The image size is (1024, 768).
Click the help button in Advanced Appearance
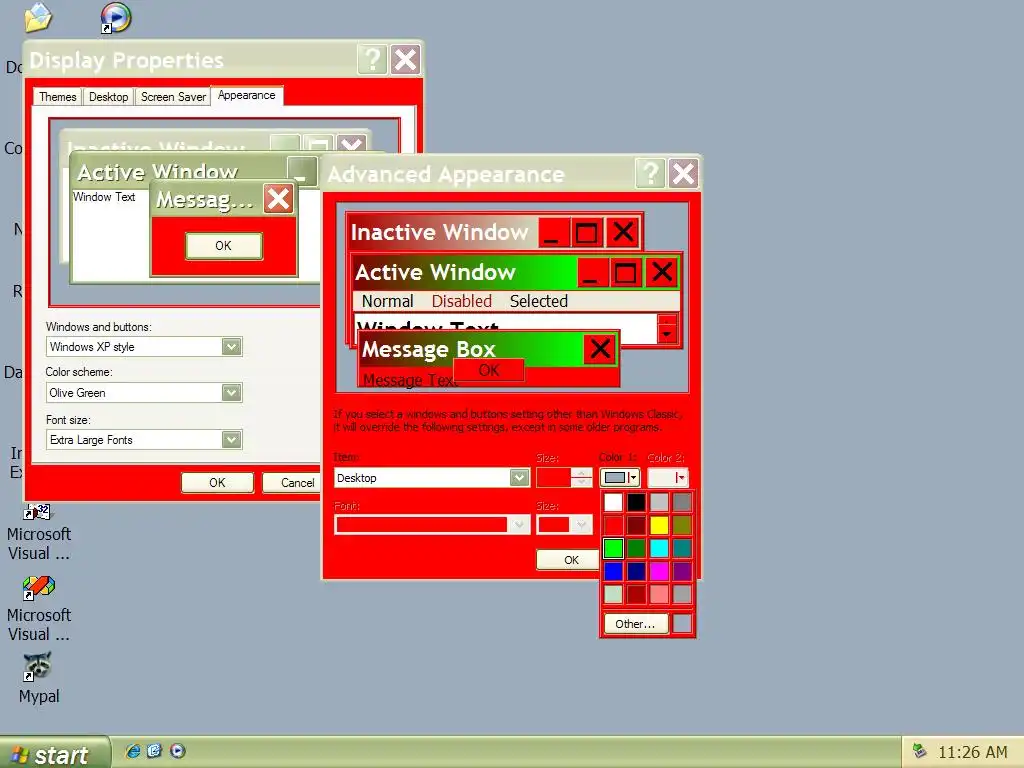650,174
